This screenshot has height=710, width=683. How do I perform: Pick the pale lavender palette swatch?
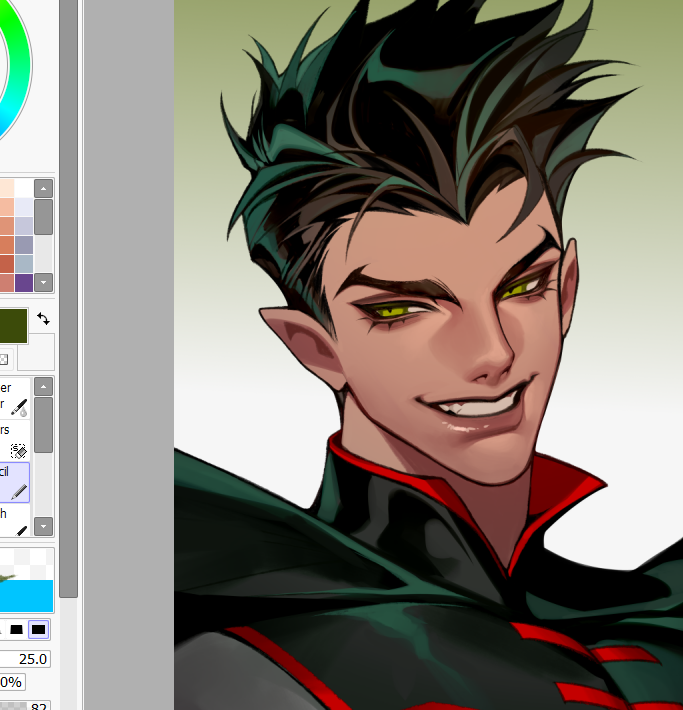[24, 206]
